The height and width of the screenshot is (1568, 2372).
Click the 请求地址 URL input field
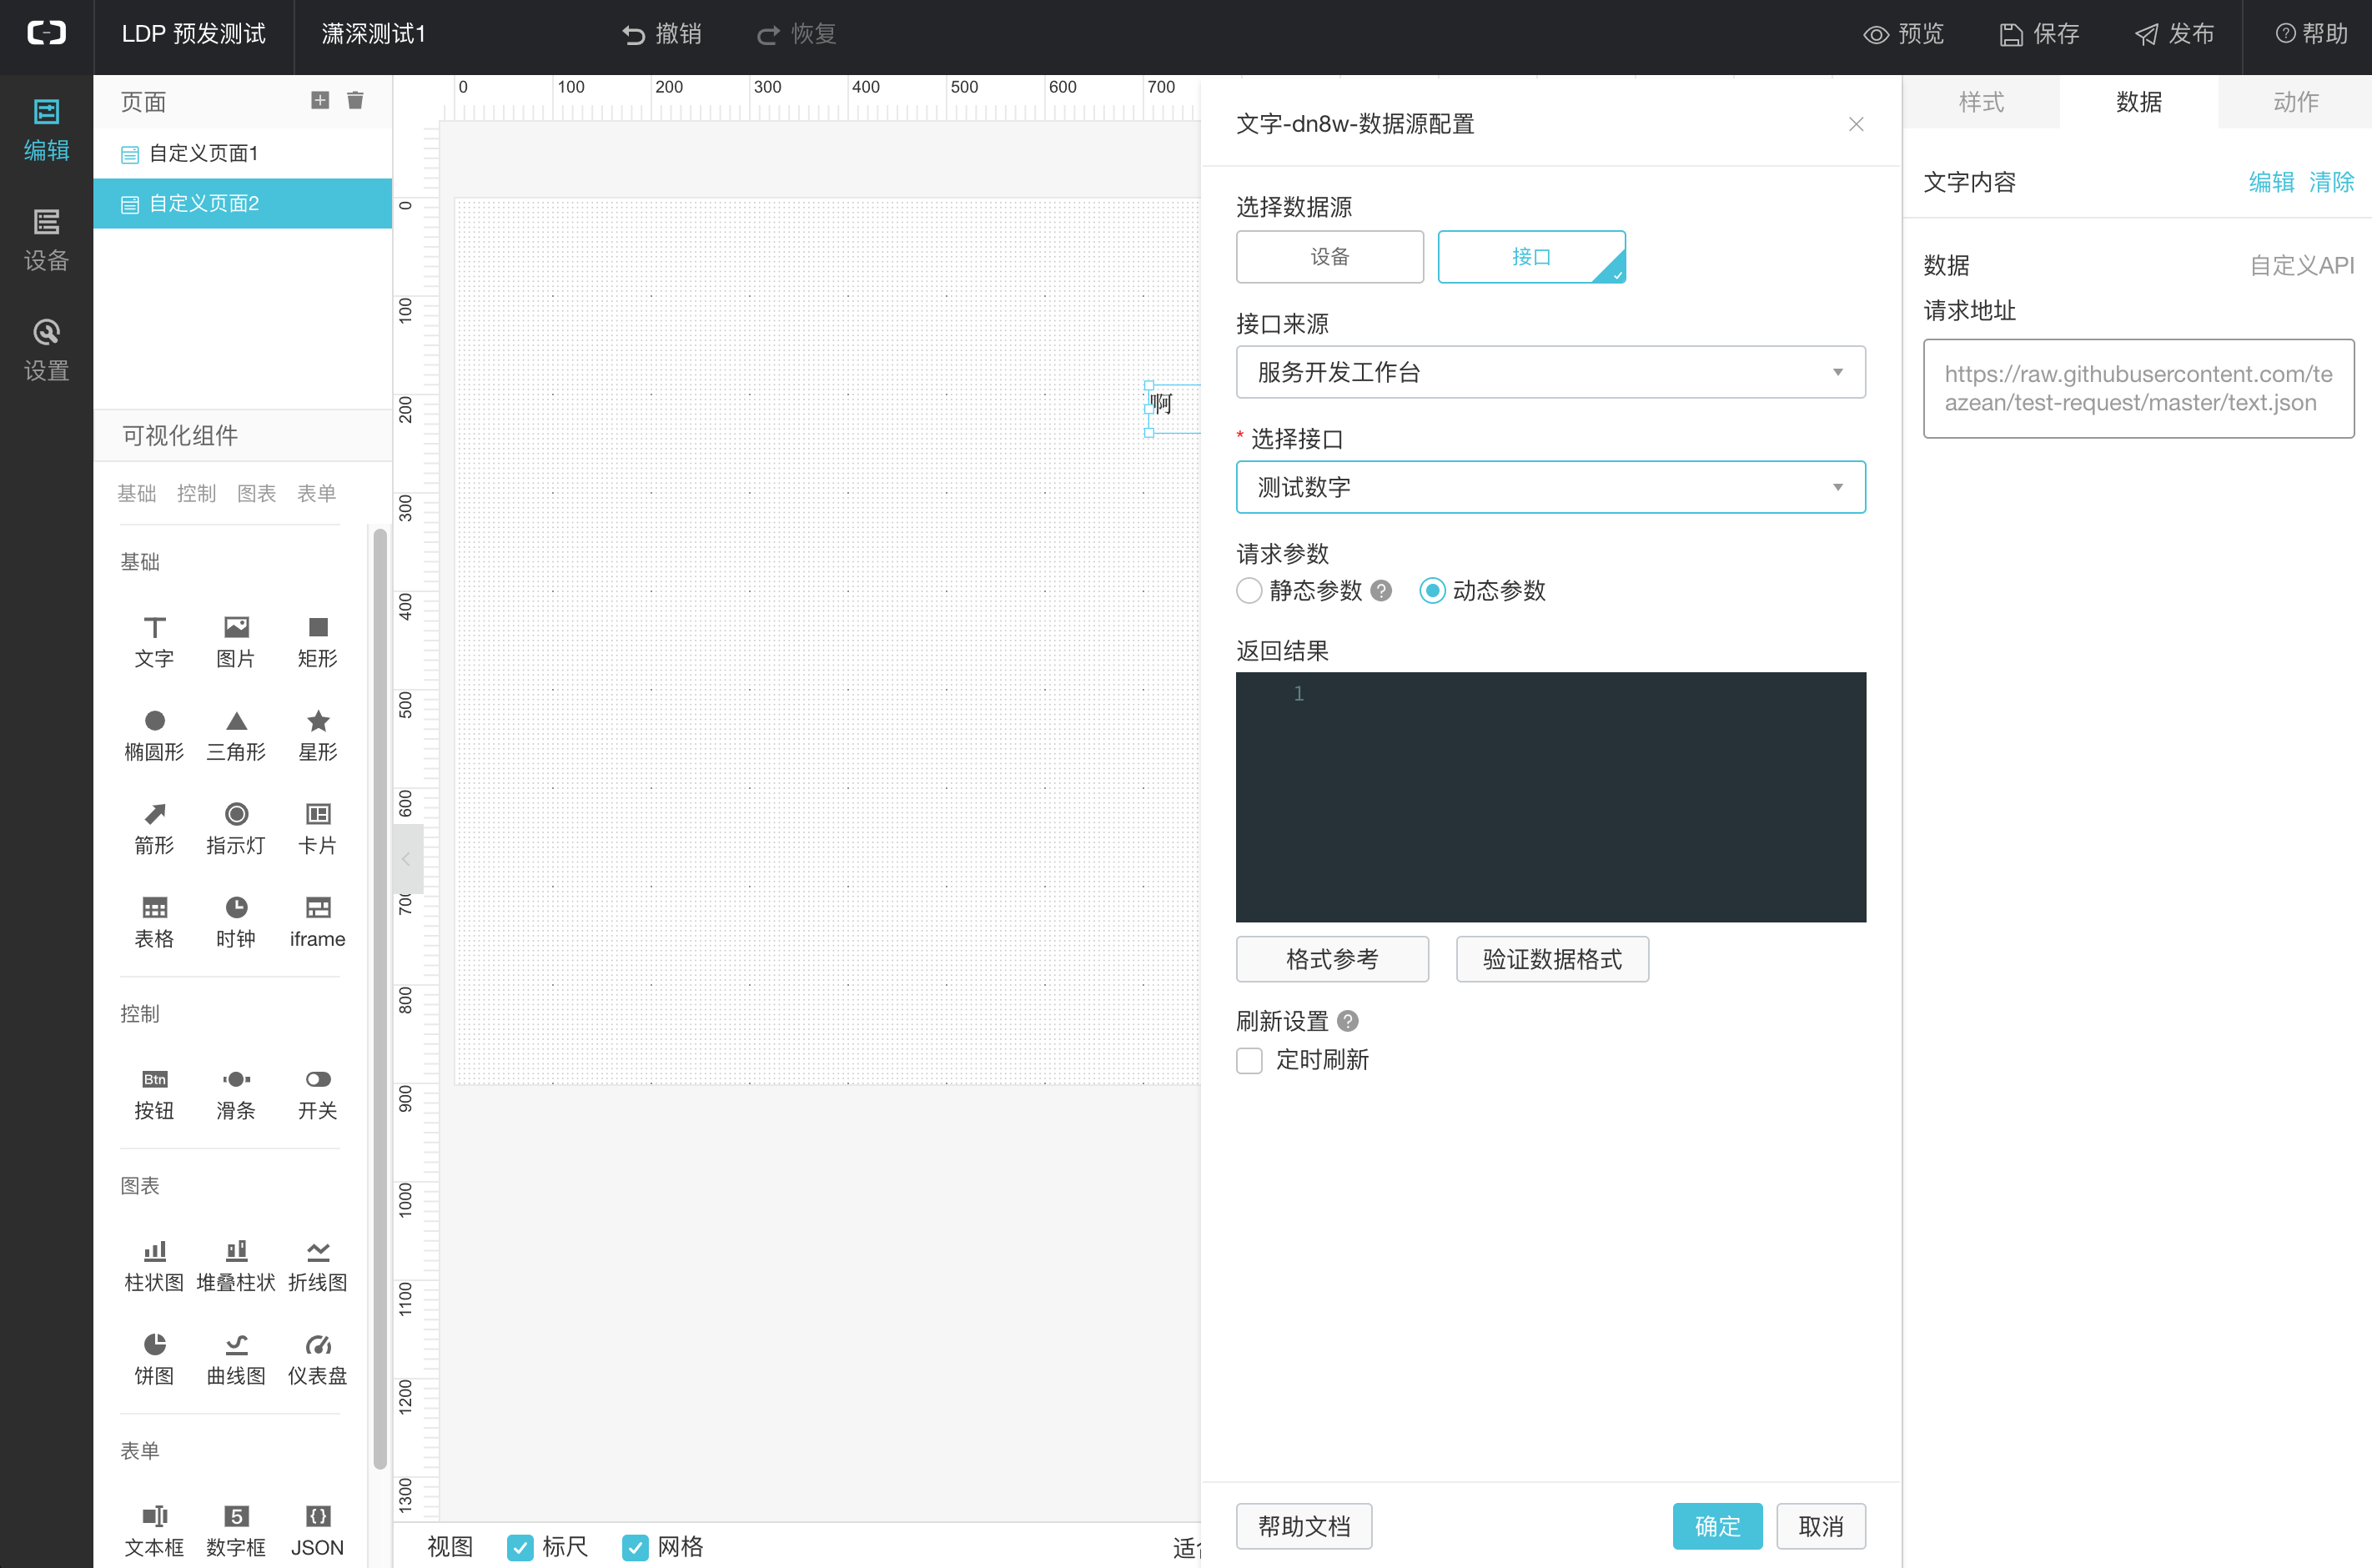tap(2138, 388)
